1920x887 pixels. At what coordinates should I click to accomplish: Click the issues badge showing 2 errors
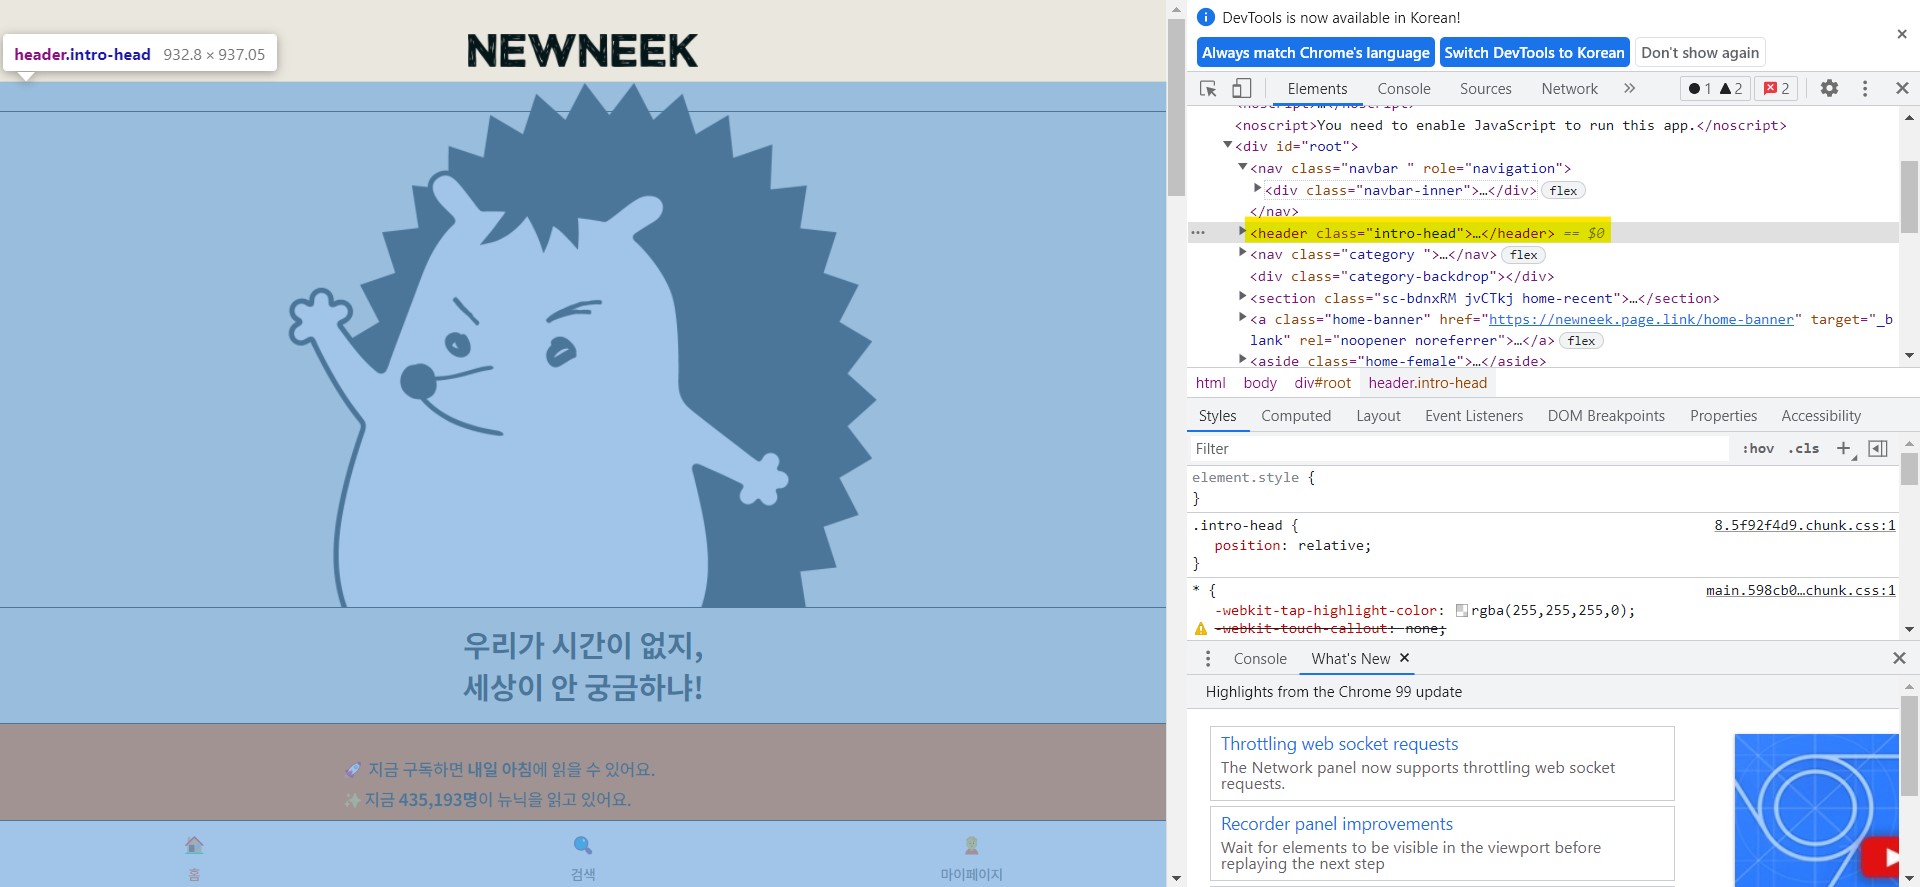tap(1777, 88)
